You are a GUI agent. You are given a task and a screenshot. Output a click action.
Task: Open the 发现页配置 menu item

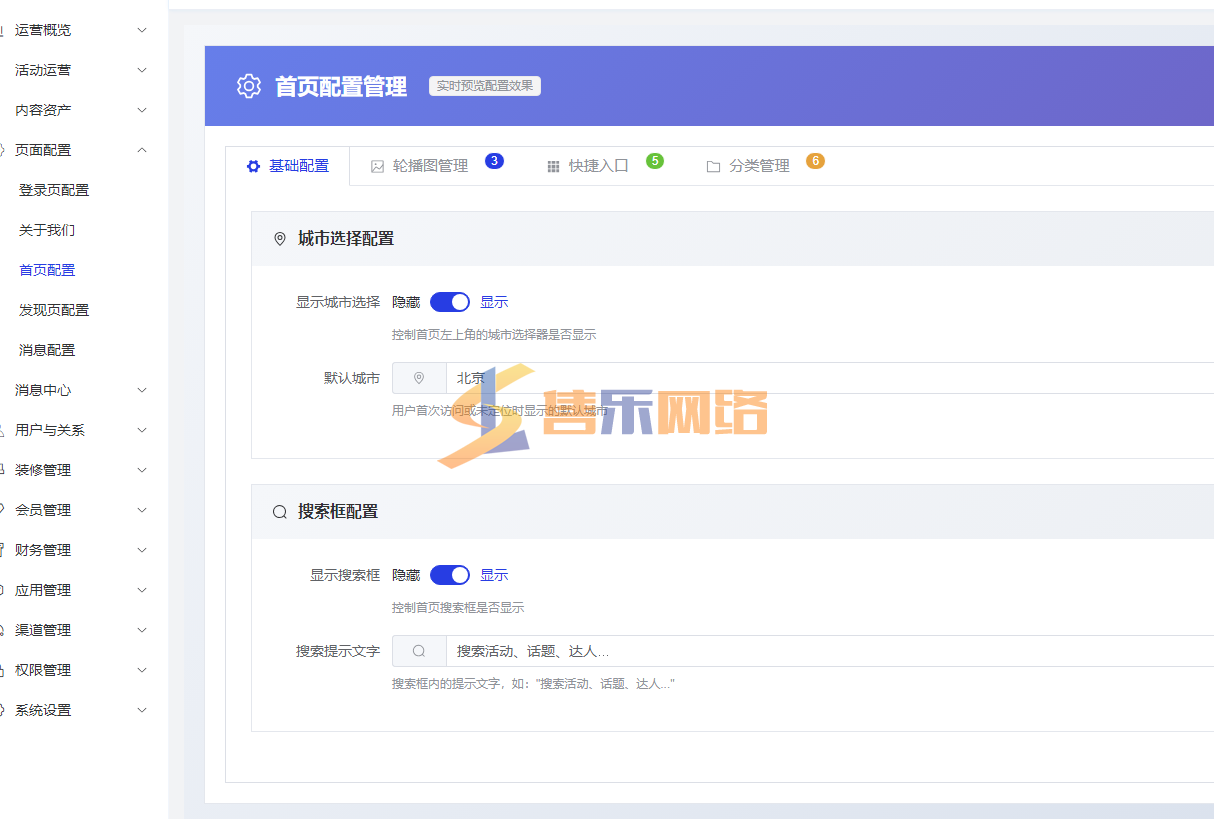(x=54, y=310)
